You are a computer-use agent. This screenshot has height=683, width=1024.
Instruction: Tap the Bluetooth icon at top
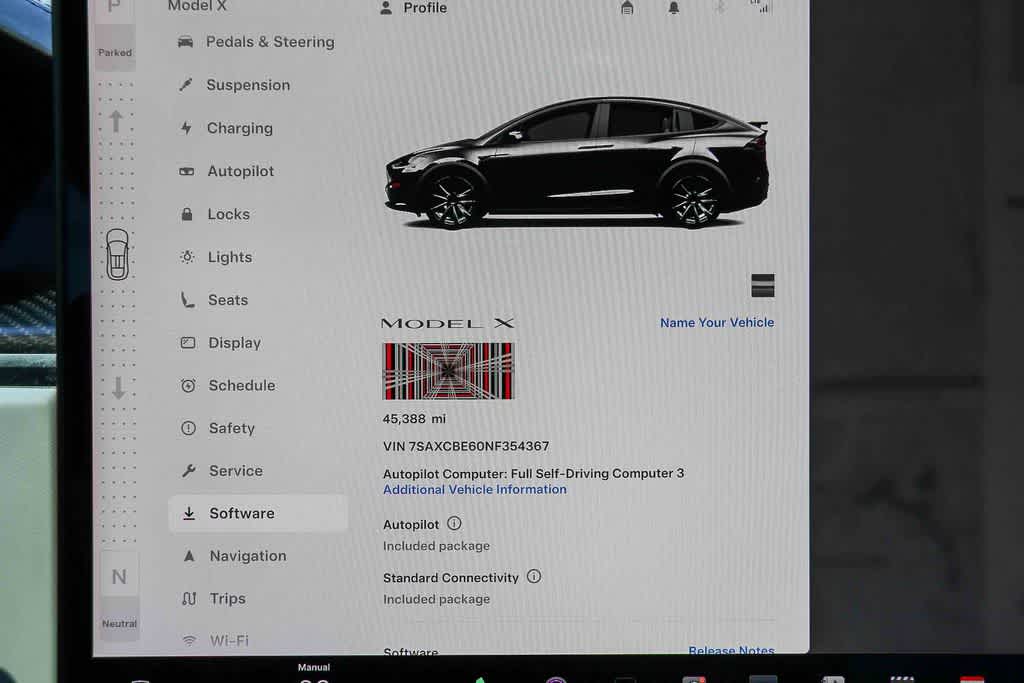point(717,7)
